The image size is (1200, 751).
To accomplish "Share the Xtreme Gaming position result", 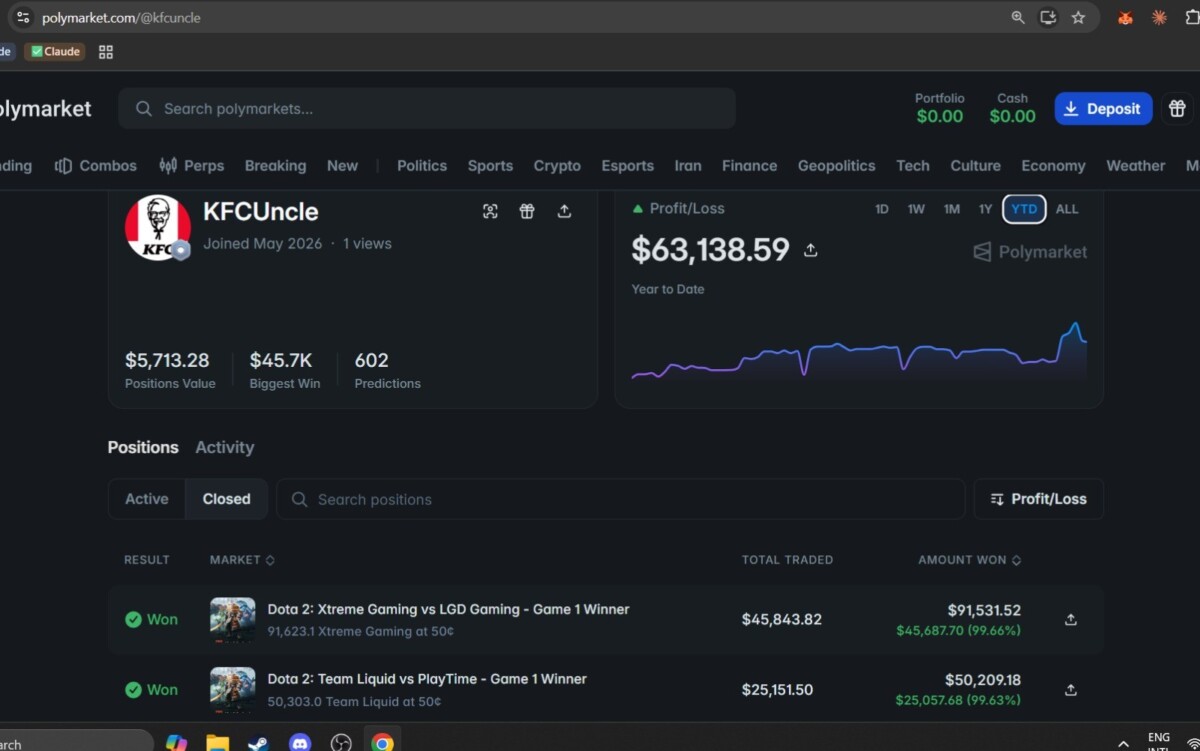I will click(x=1070, y=620).
